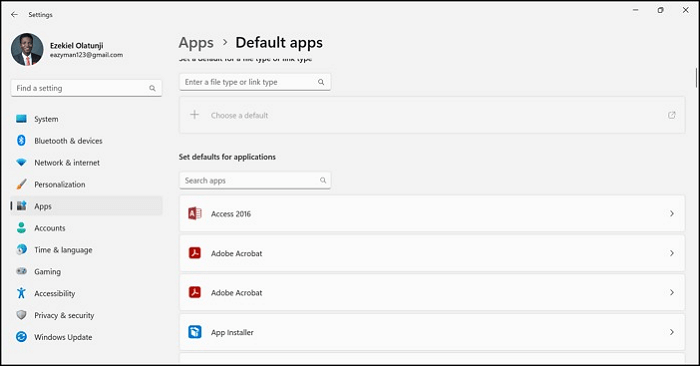Viewport: 700px width, 366px height.
Task: Click the Enter a file type field
Action: (255, 82)
